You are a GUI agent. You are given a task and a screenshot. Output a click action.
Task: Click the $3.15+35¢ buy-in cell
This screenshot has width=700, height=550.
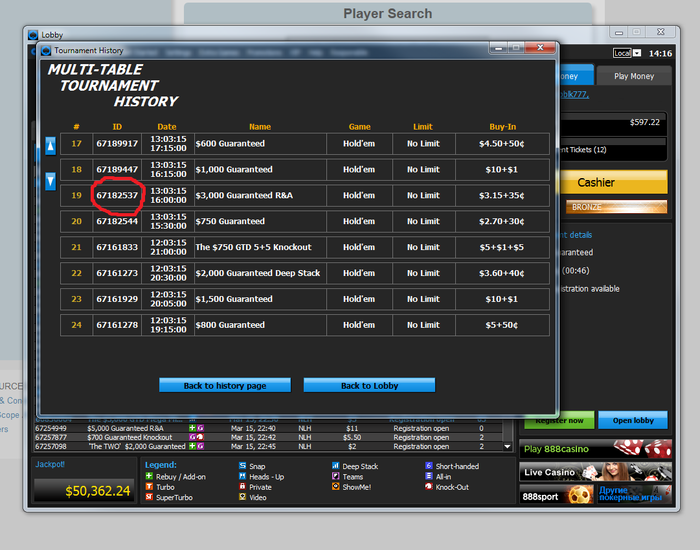[502, 196]
